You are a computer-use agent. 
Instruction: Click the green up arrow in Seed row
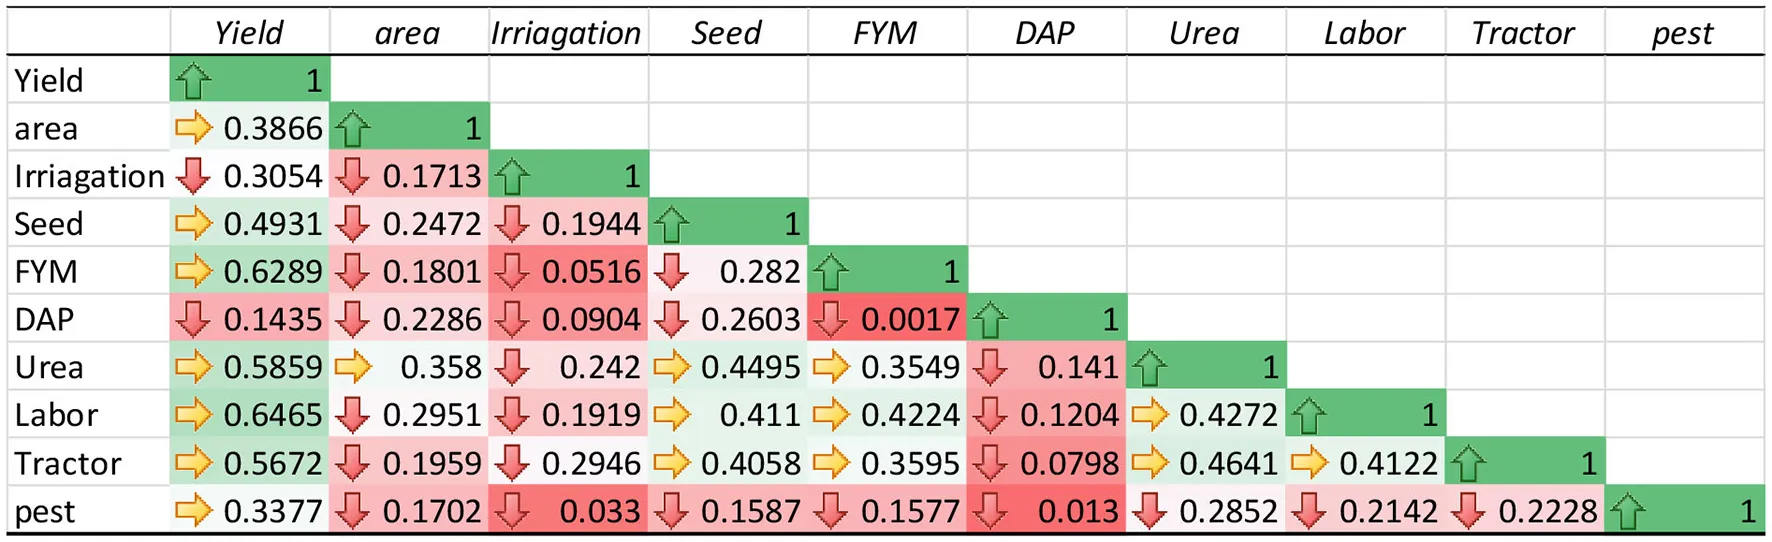(671, 225)
